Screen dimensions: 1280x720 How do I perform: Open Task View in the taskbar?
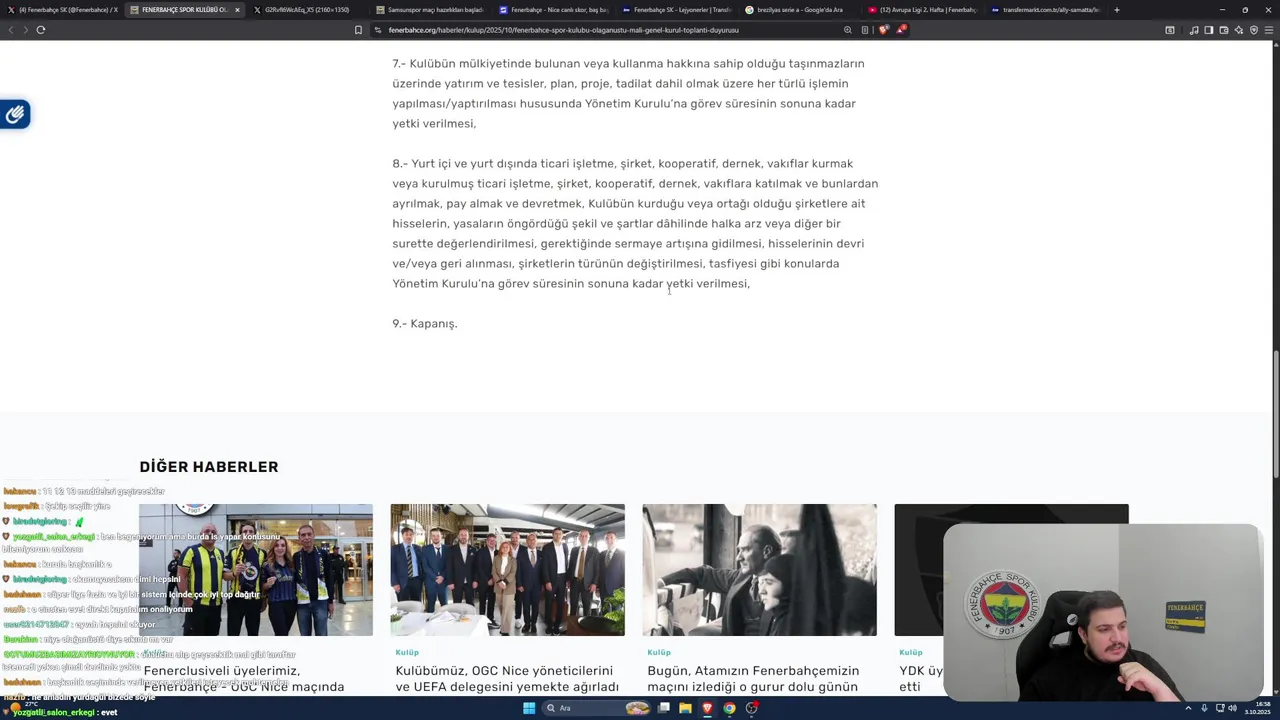pyautogui.click(x=663, y=708)
